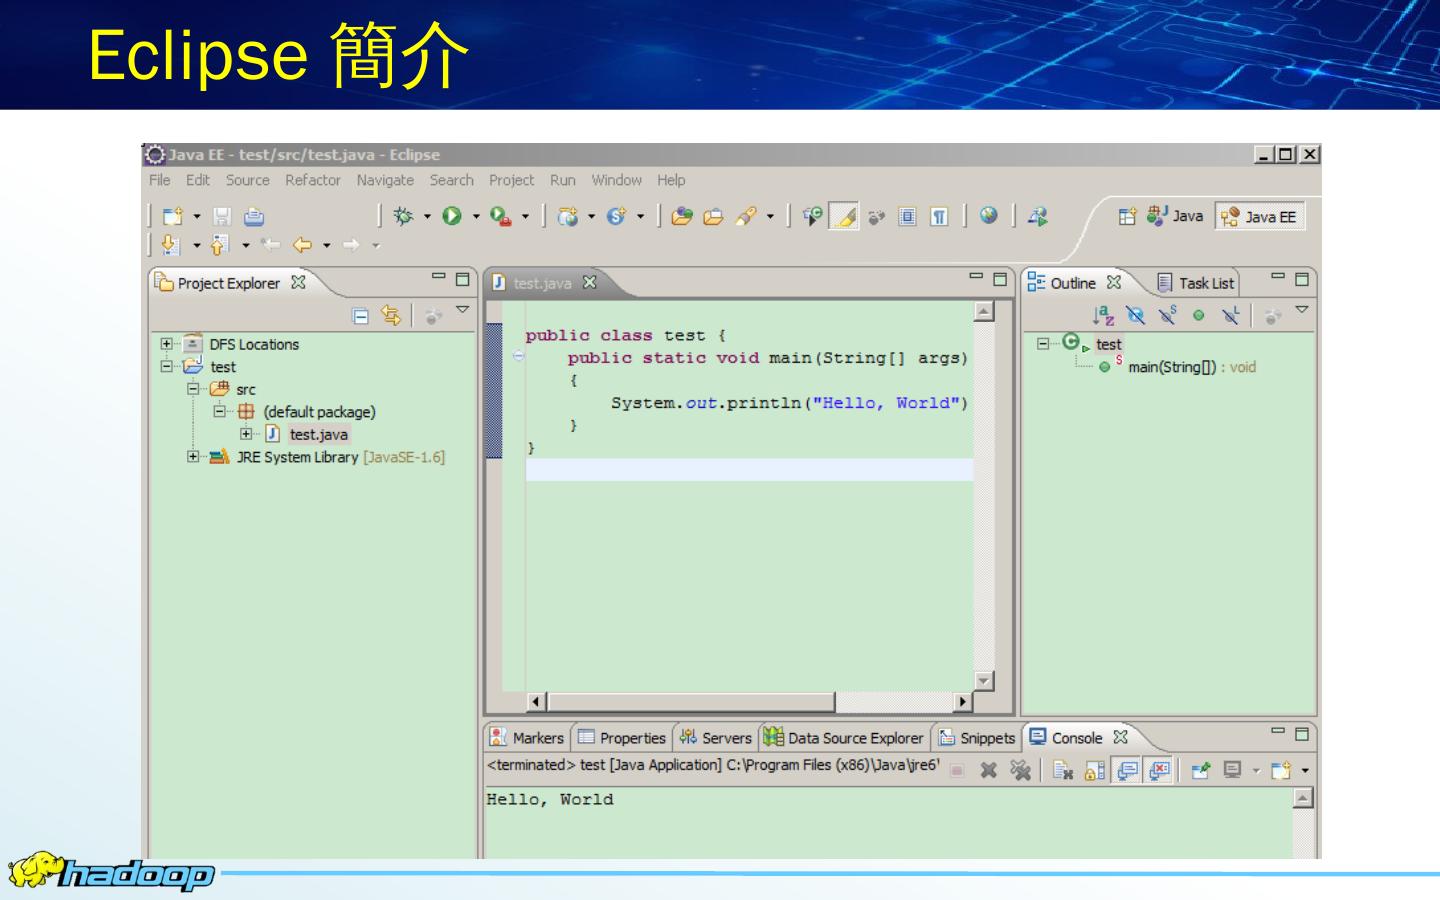Viewport: 1440px width, 900px height.
Task: Toggle alphabetical sort in Outline view
Action: pos(1103,316)
